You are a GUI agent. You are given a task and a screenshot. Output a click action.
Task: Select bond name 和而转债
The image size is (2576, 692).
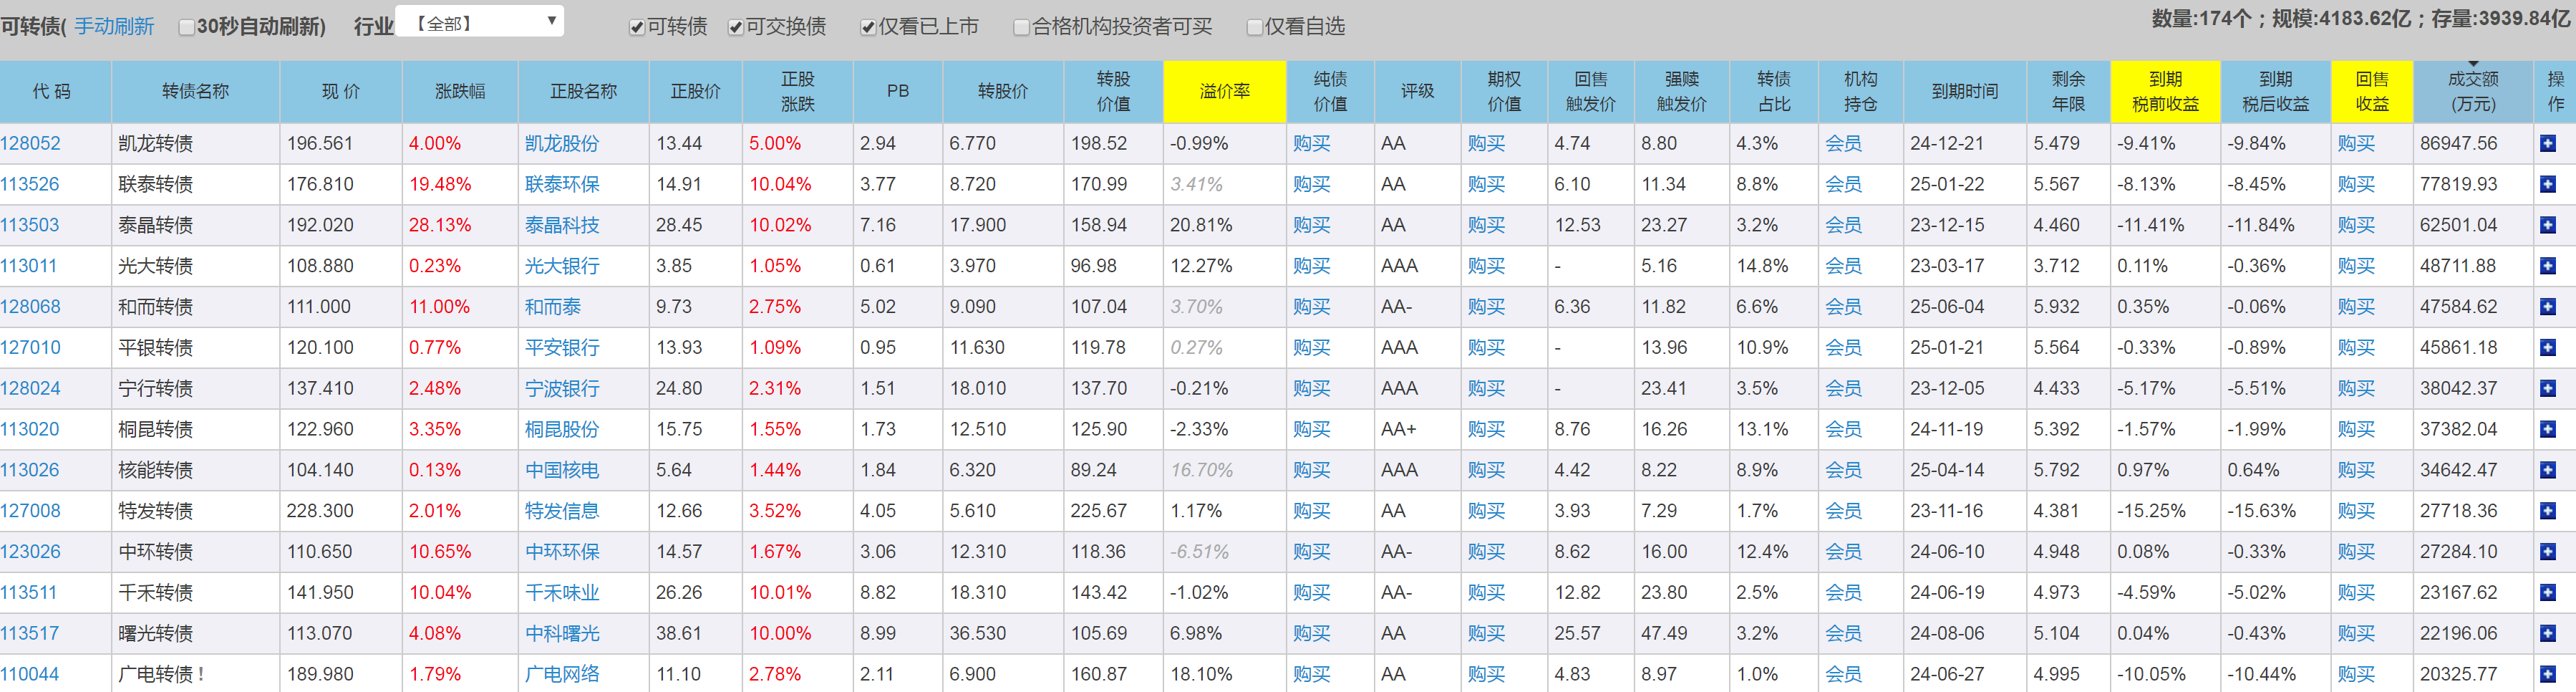155,307
